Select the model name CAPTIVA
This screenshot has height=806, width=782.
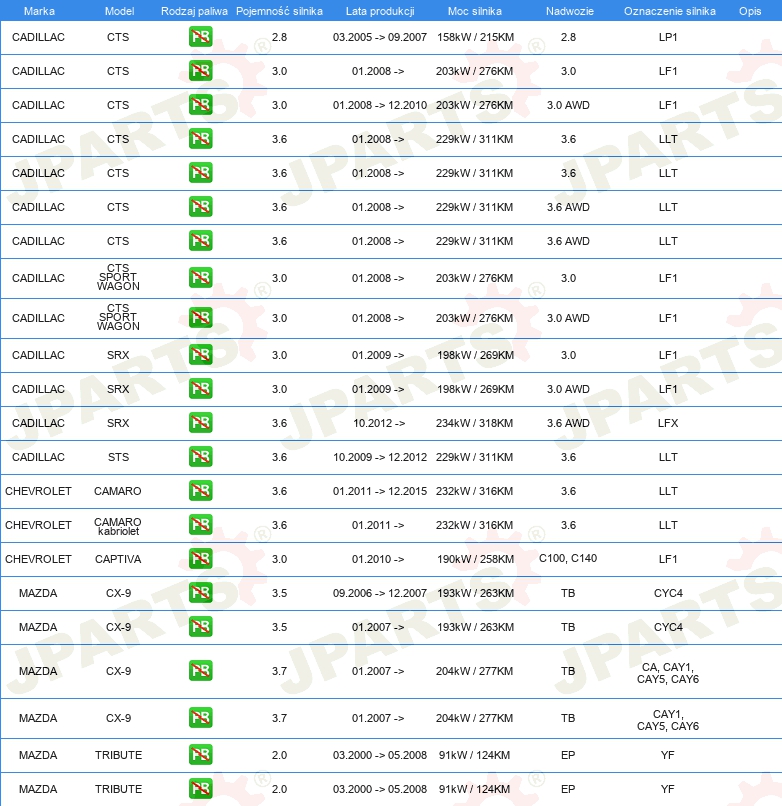tap(118, 559)
